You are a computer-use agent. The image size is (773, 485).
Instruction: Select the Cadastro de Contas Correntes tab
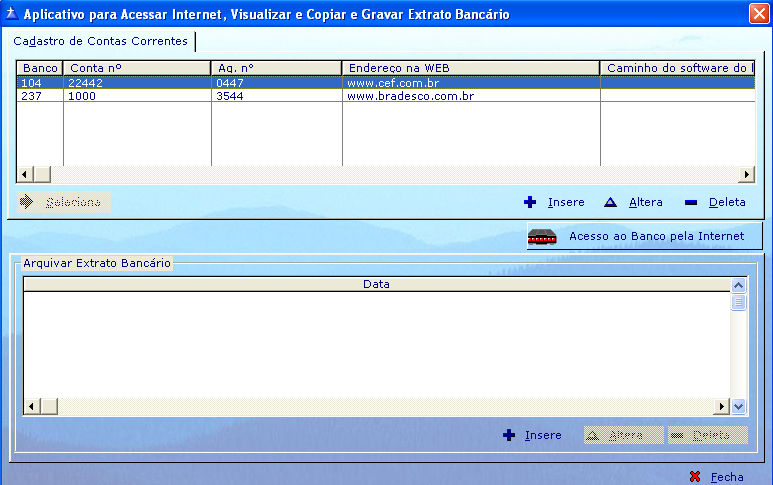point(100,41)
